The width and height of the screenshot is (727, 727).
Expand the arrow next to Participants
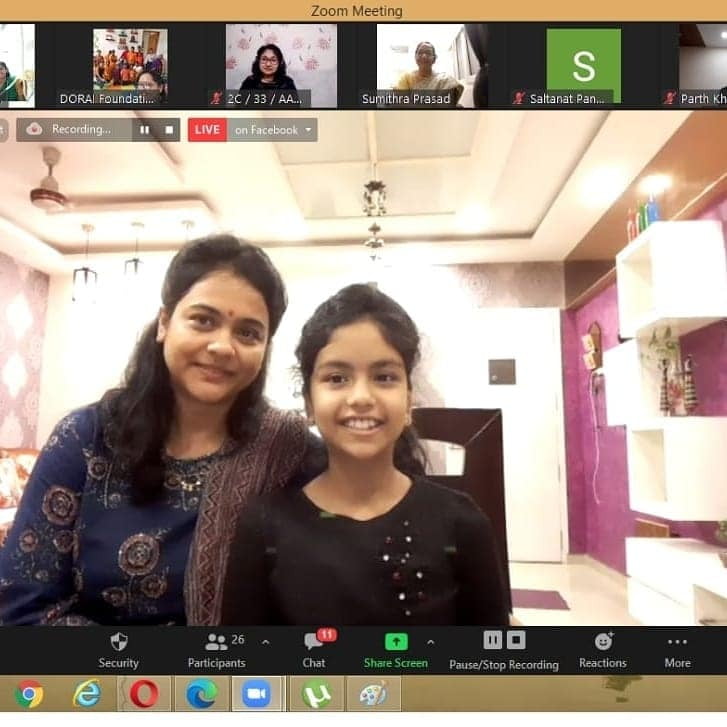[x=265, y=642]
